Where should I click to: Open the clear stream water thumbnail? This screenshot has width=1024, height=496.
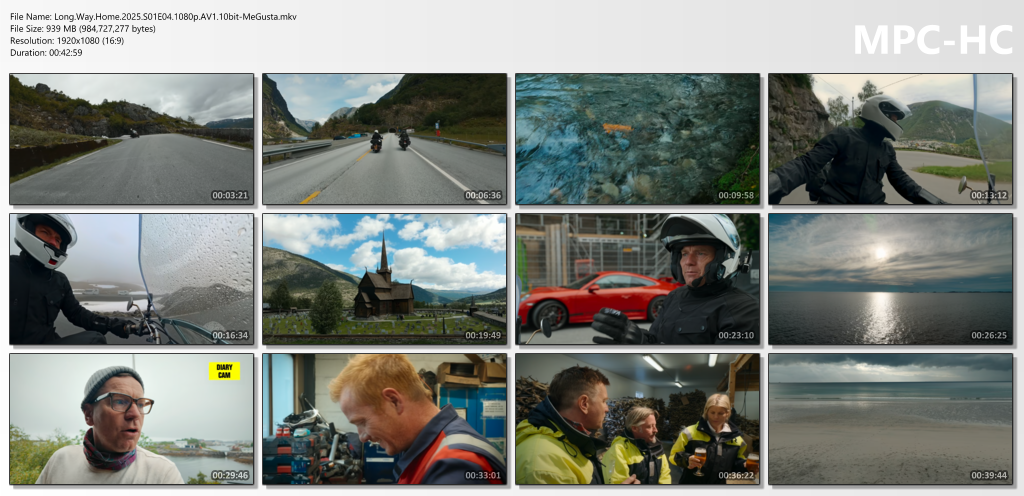coord(637,139)
